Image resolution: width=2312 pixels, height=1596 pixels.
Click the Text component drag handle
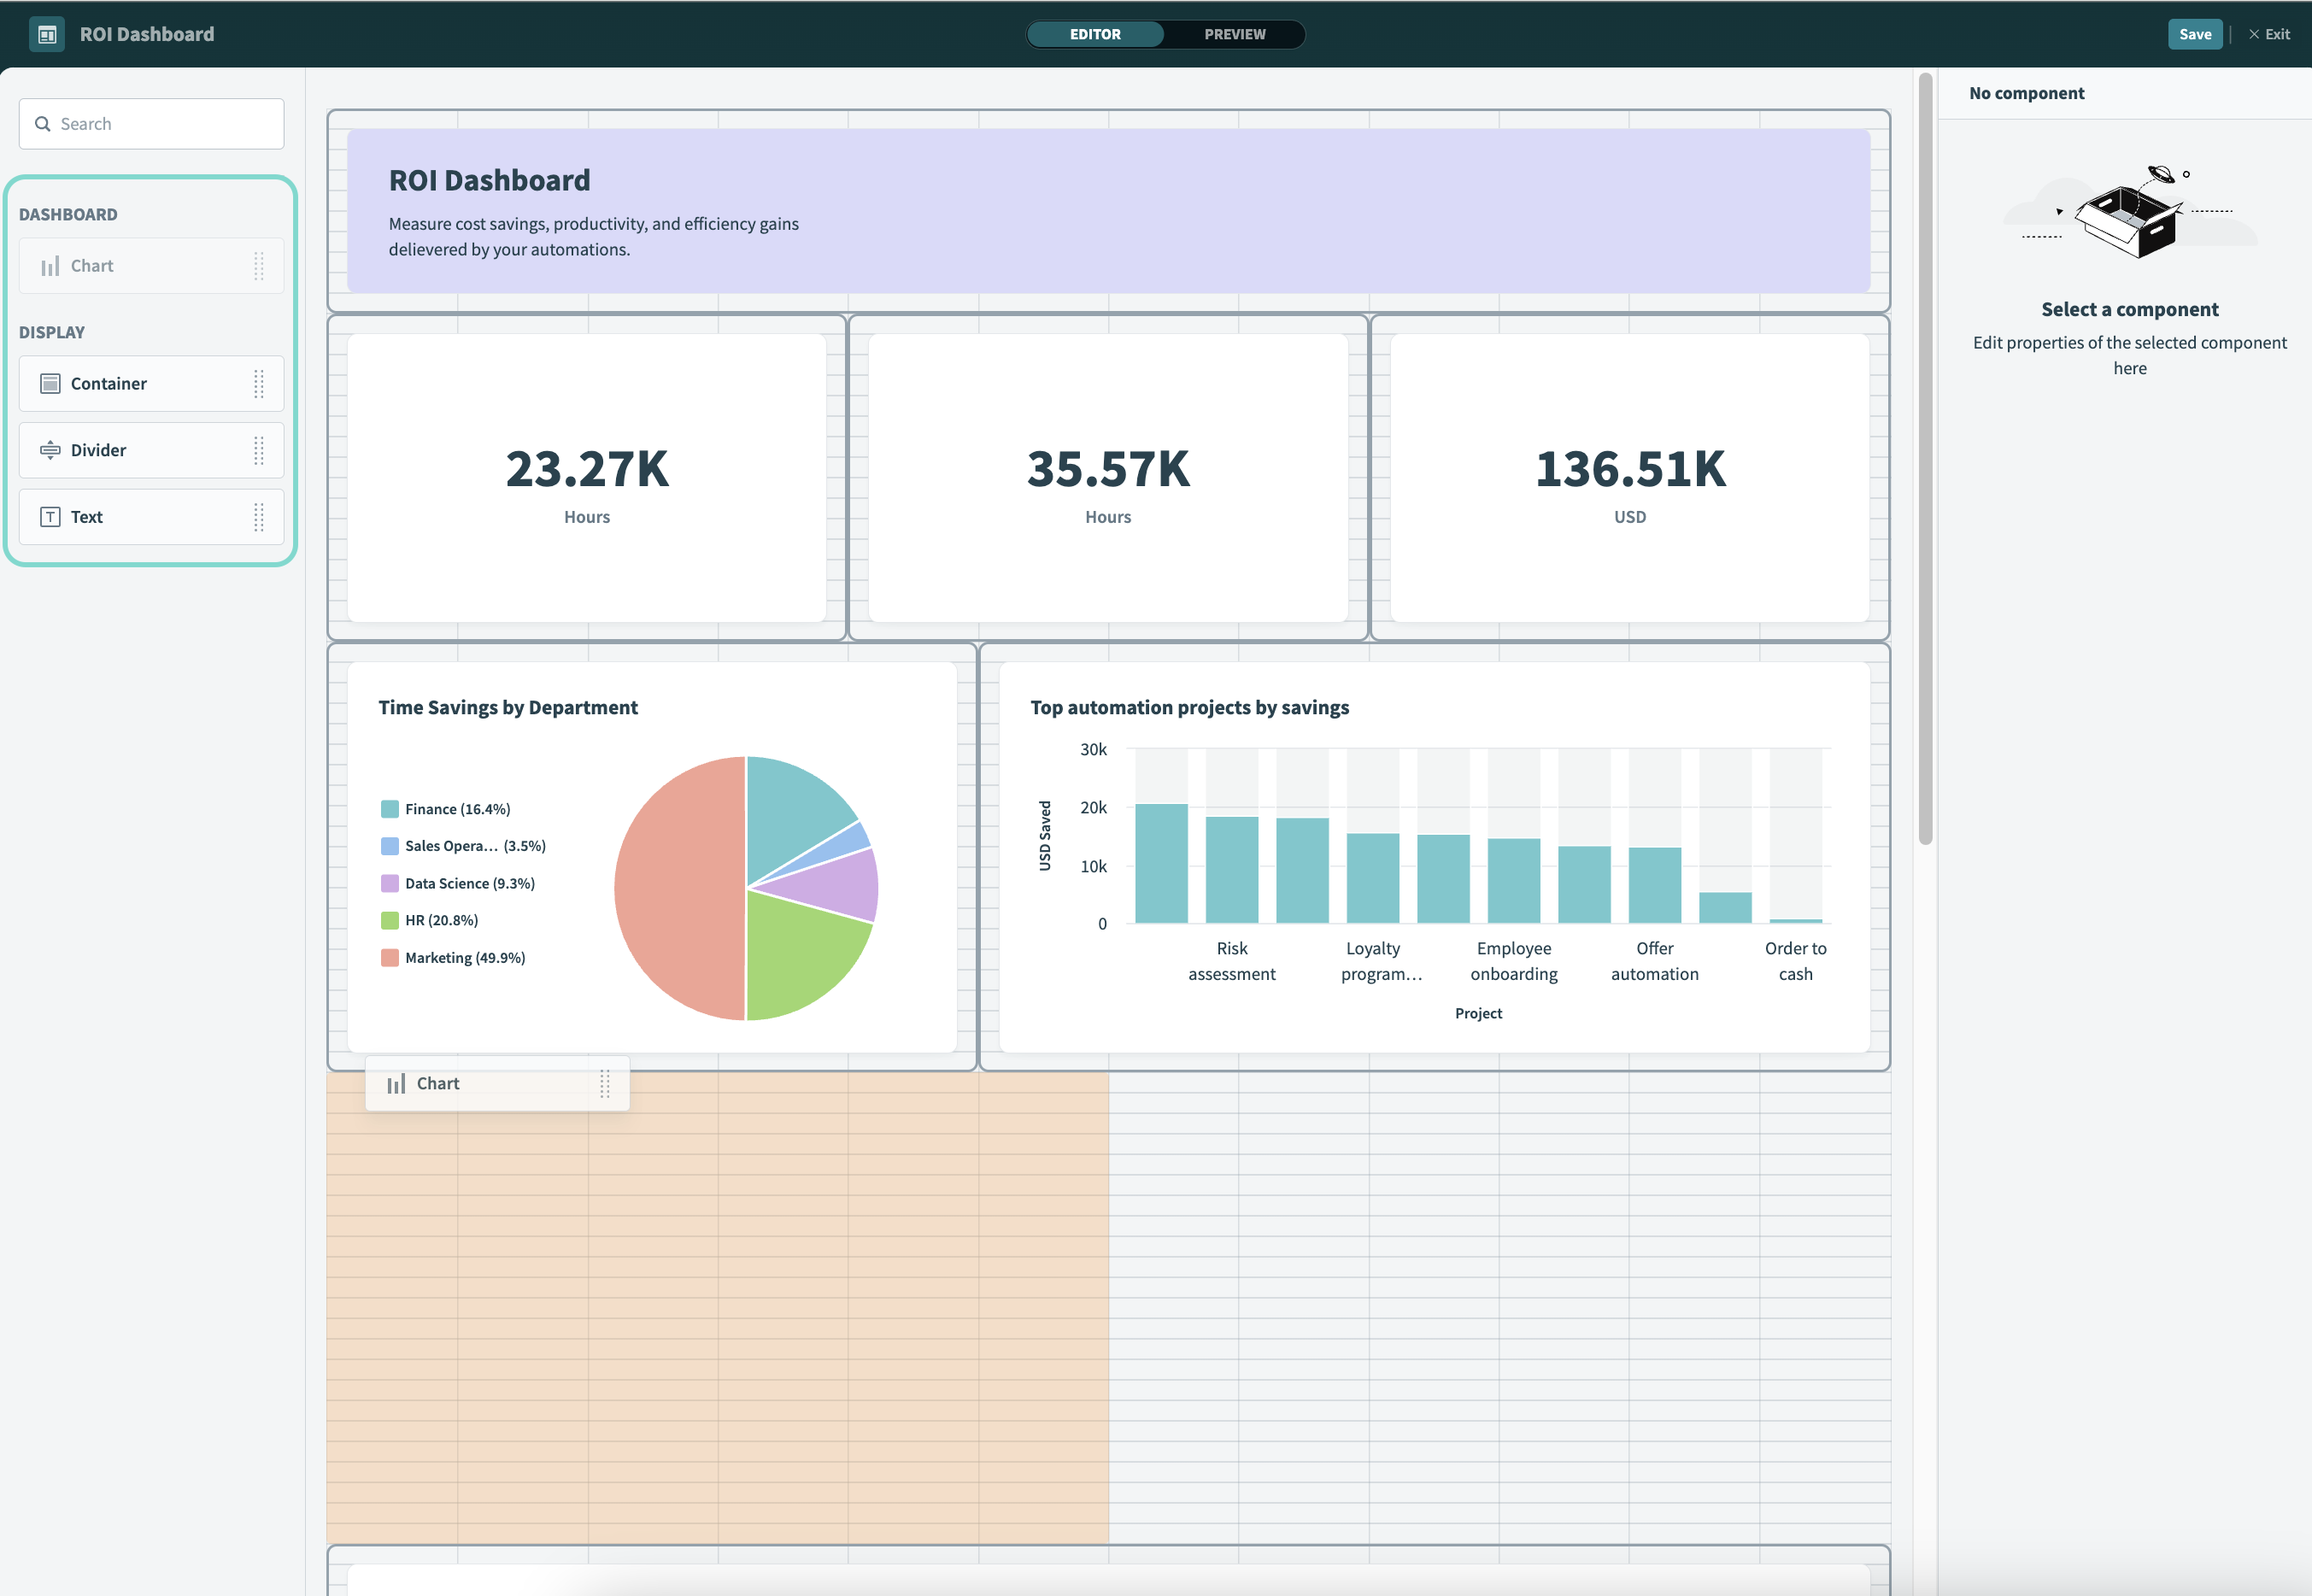click(x=257, y=517)
